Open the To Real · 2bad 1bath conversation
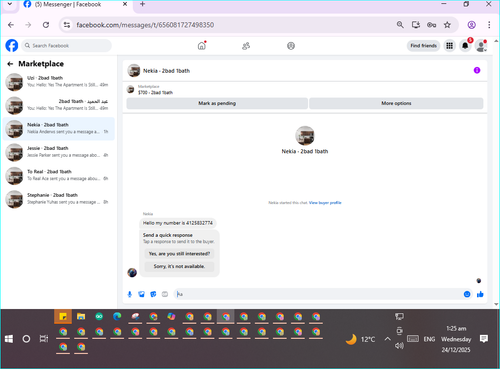This screenshot has height=369, width=500. tap(59, 175)
